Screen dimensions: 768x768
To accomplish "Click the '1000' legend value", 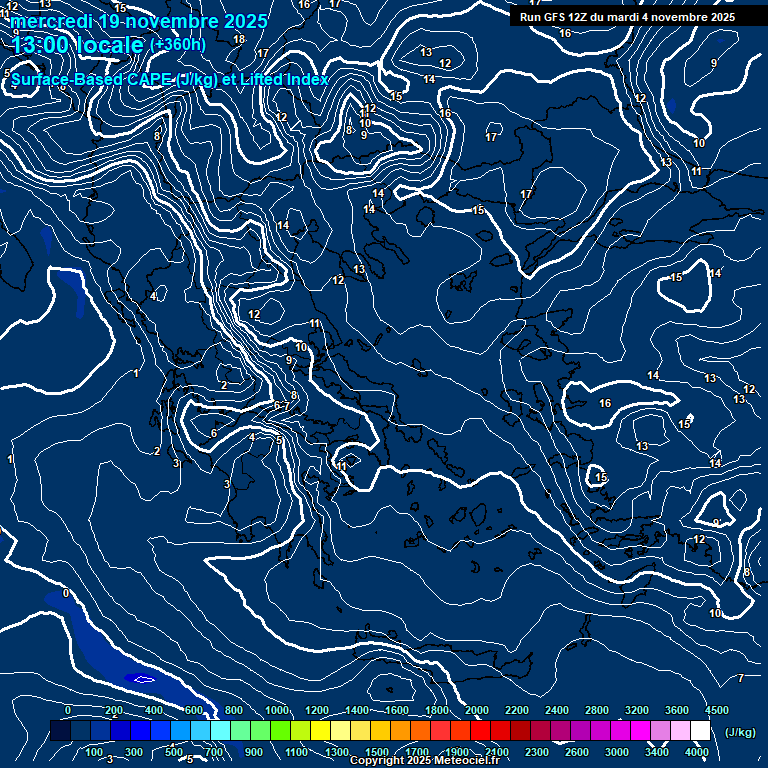I will coord(277,710).
